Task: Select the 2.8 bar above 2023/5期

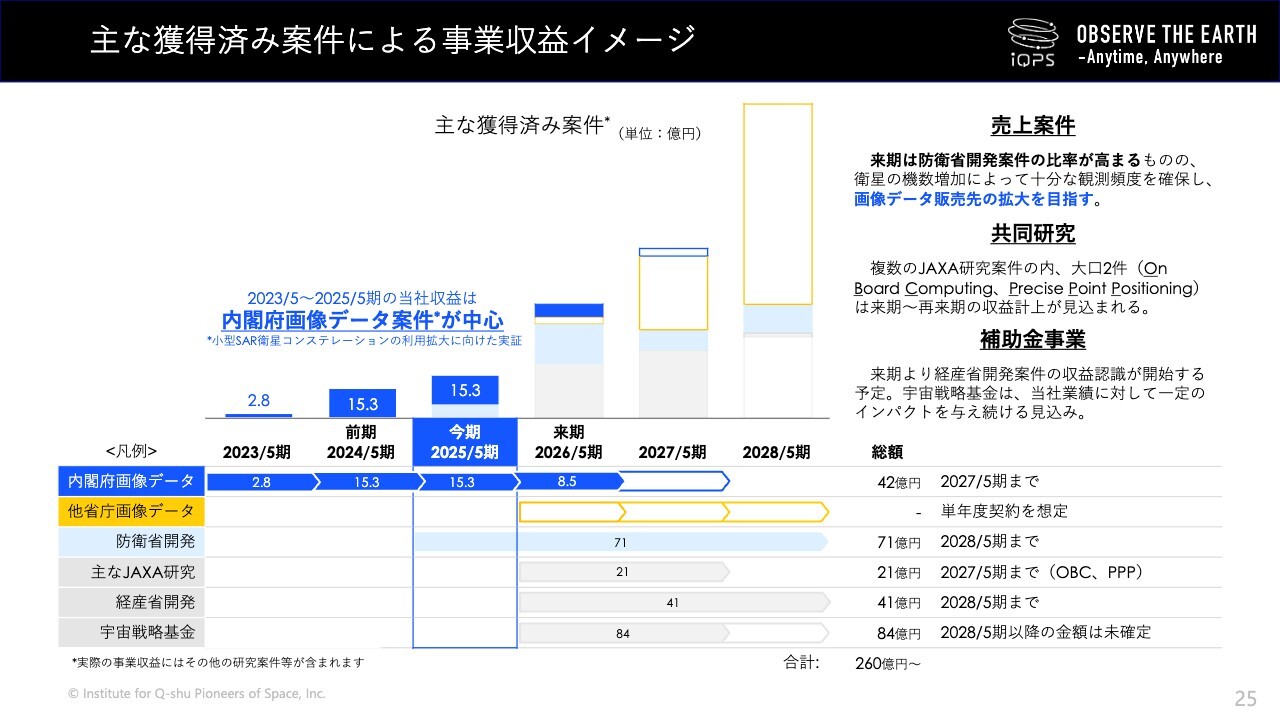Action: pyautogui.click(x=258, y=414)
